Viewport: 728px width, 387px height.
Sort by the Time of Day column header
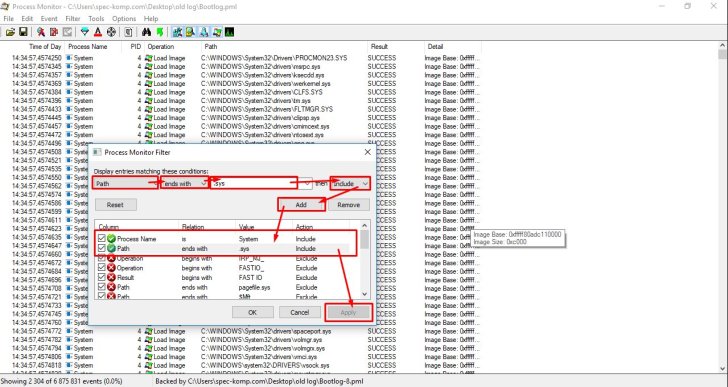tap(45, 46)
